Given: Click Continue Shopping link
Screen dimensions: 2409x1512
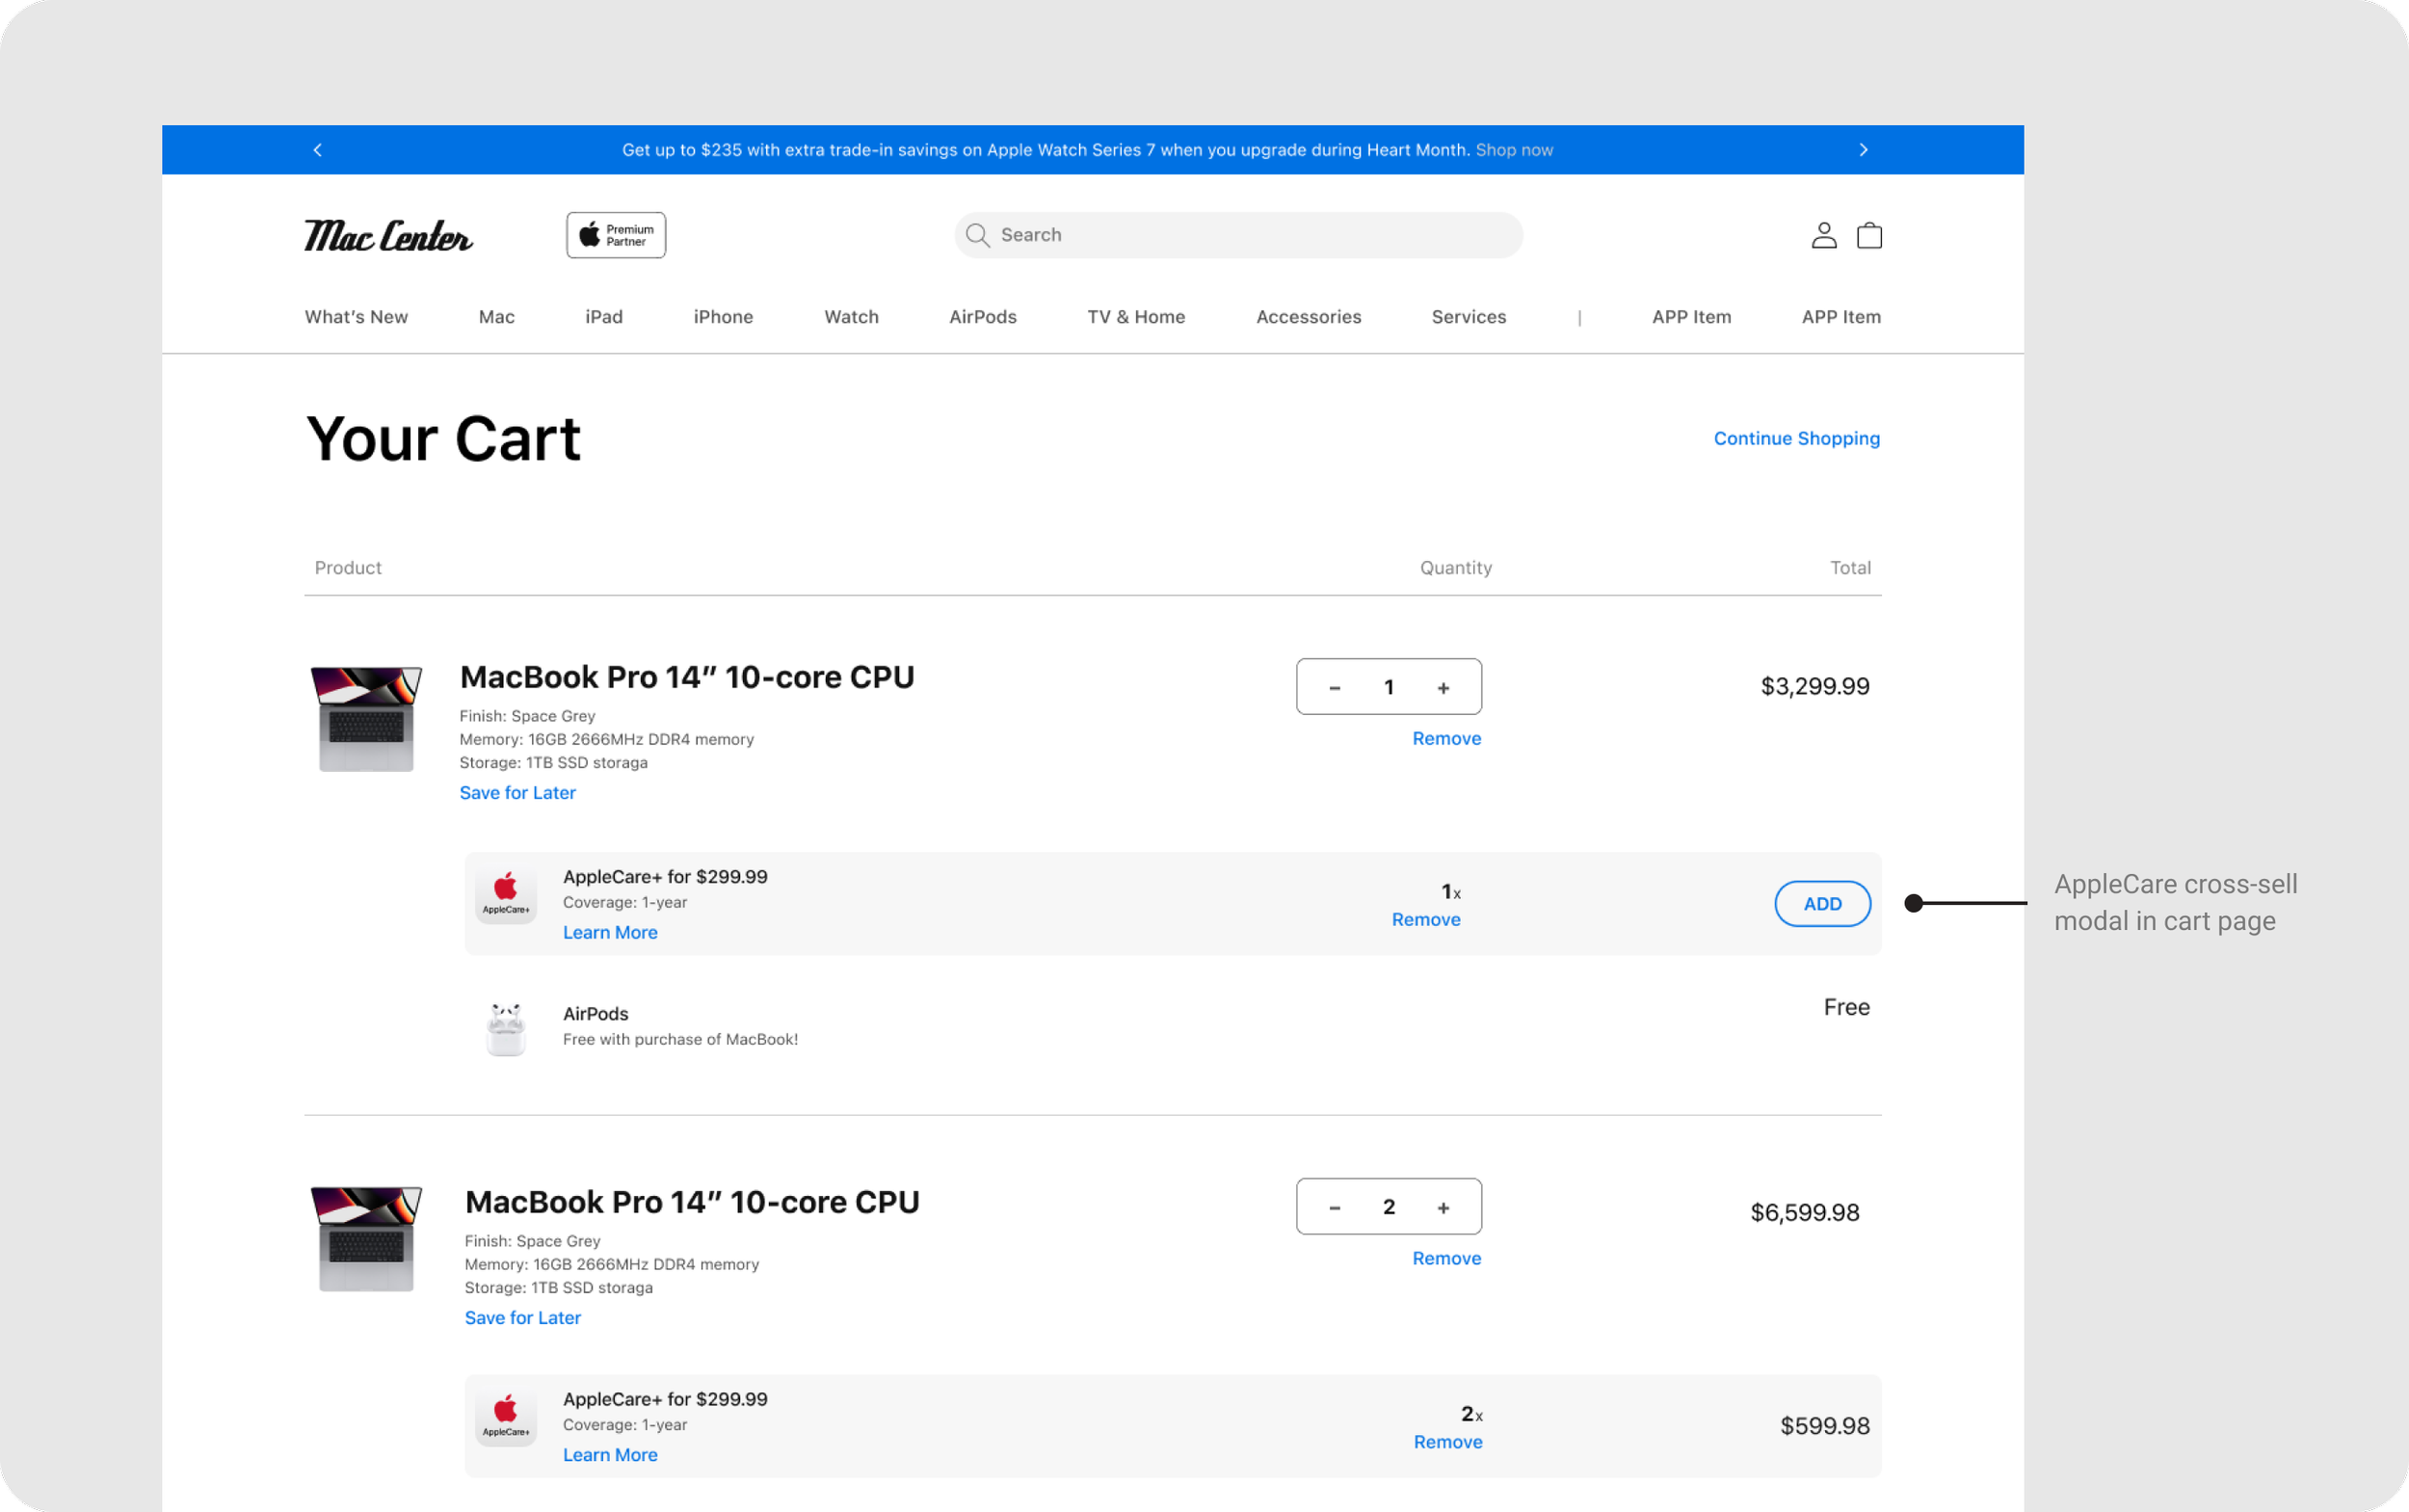Looking at the screenshot, I should (1796, 438).
